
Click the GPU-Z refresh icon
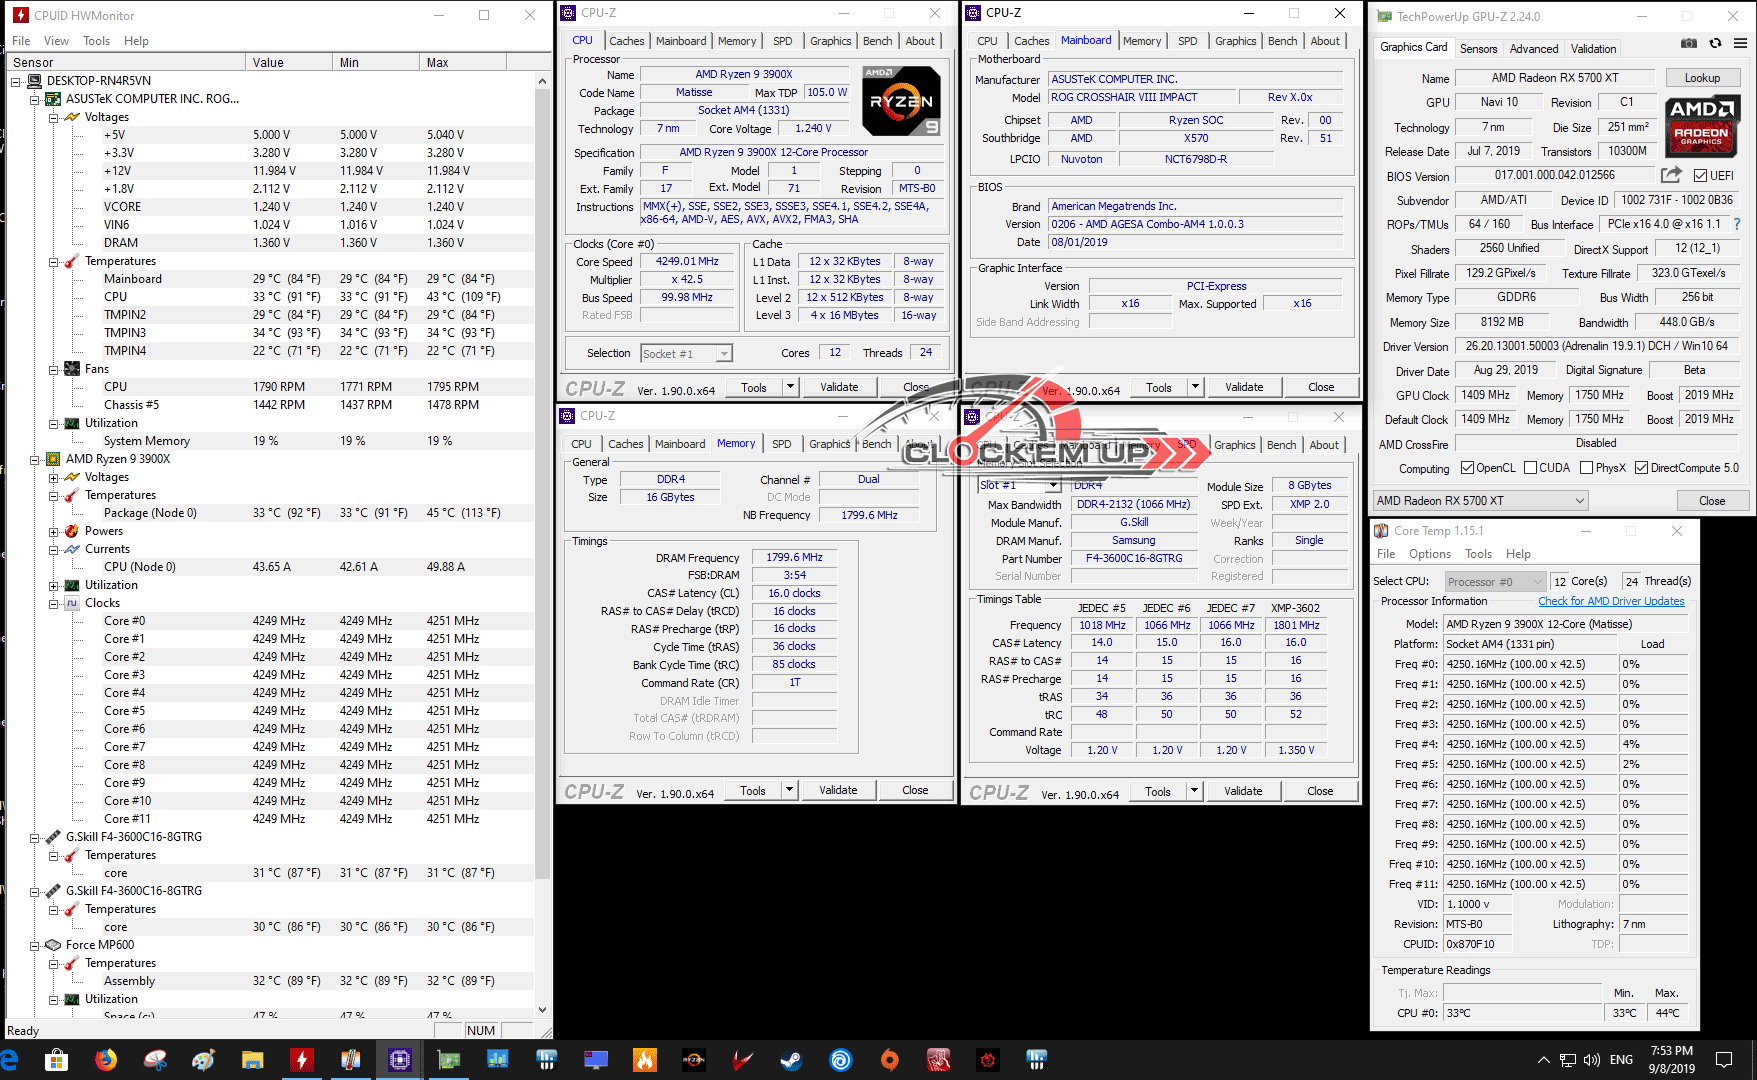tap(1715, 43)
